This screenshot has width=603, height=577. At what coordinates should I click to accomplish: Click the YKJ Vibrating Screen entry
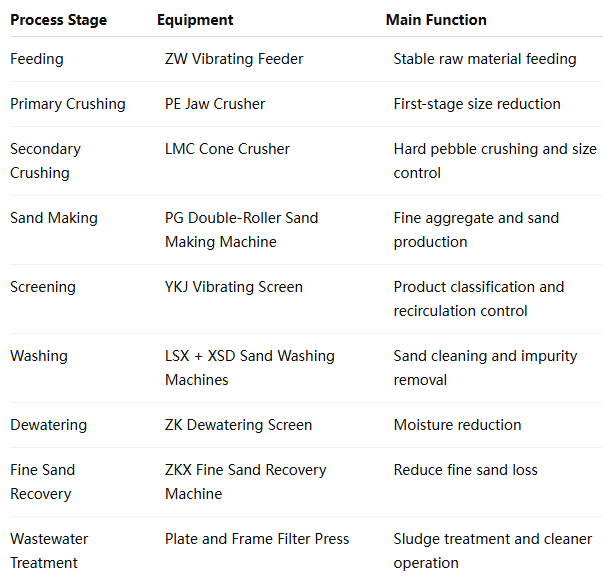click(x=234, y=287)
